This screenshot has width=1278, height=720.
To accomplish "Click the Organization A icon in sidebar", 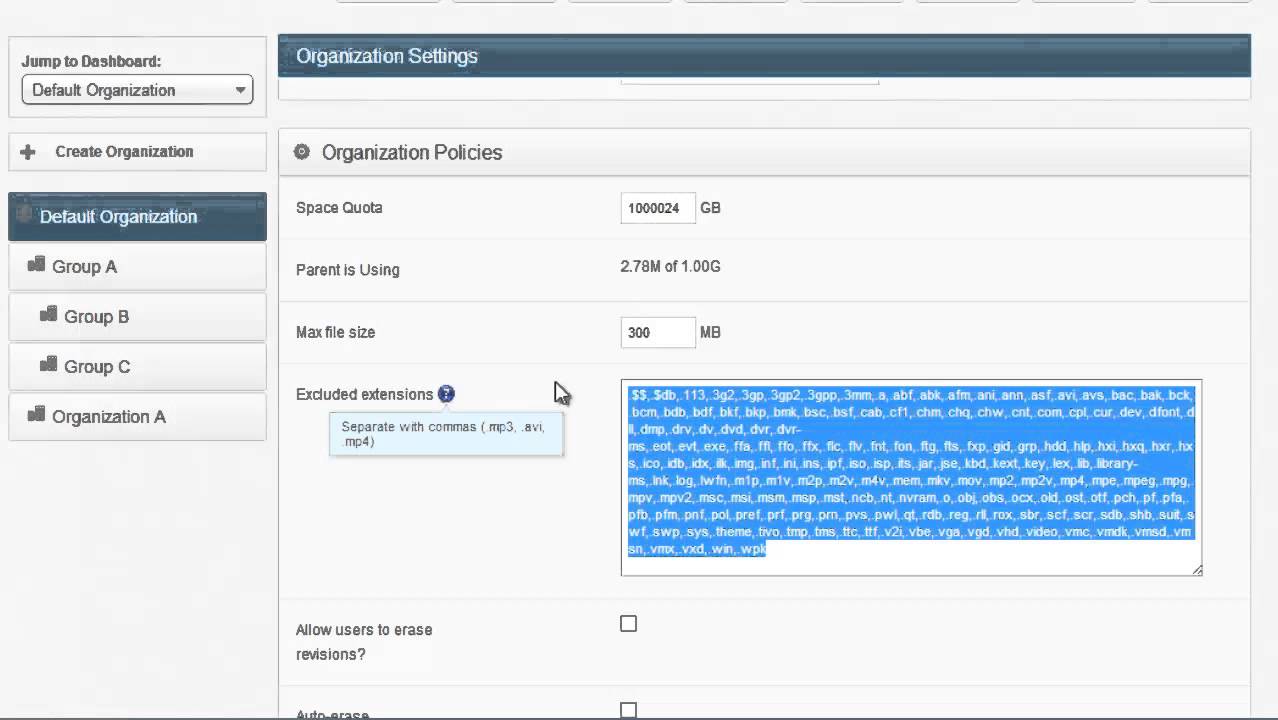I will (x=36, y=415).
